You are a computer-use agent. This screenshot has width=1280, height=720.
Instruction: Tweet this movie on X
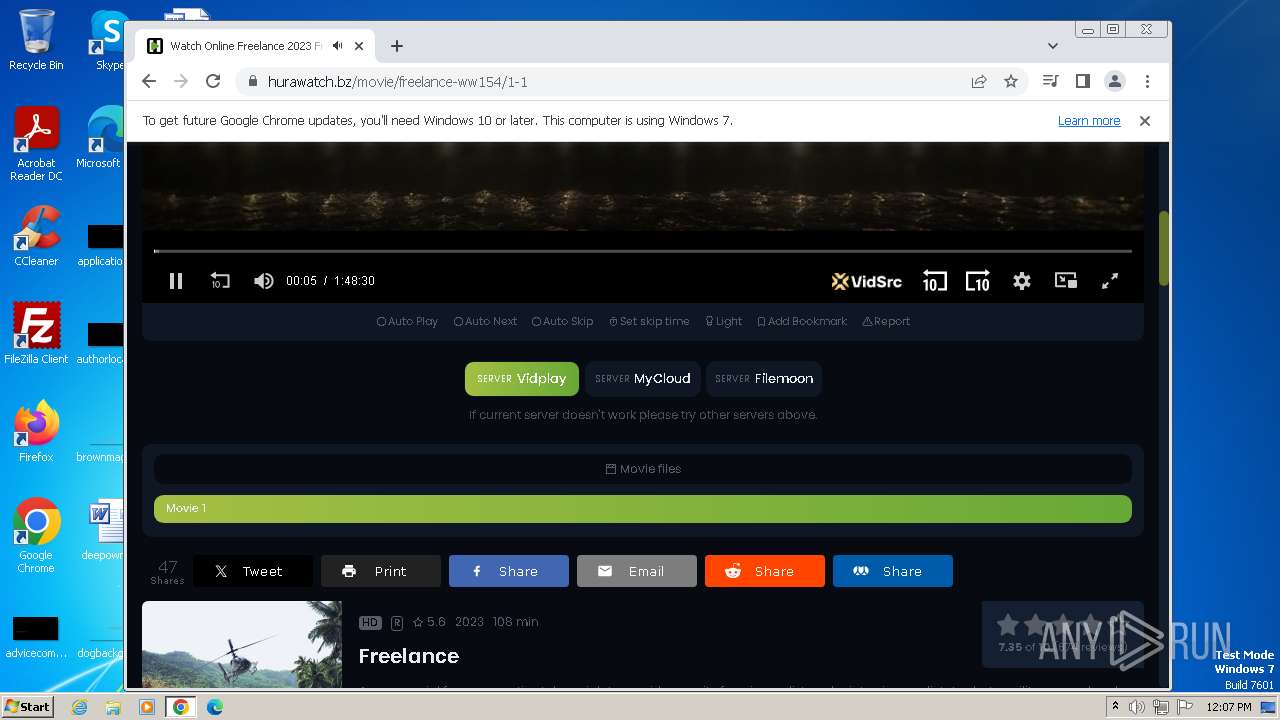(x=253, y=571)
